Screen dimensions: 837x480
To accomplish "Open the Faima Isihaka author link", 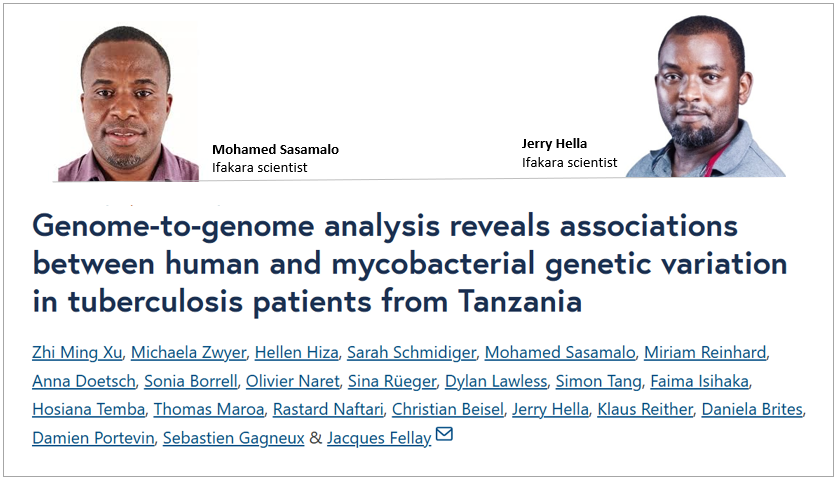I will (x=709, y=381).
